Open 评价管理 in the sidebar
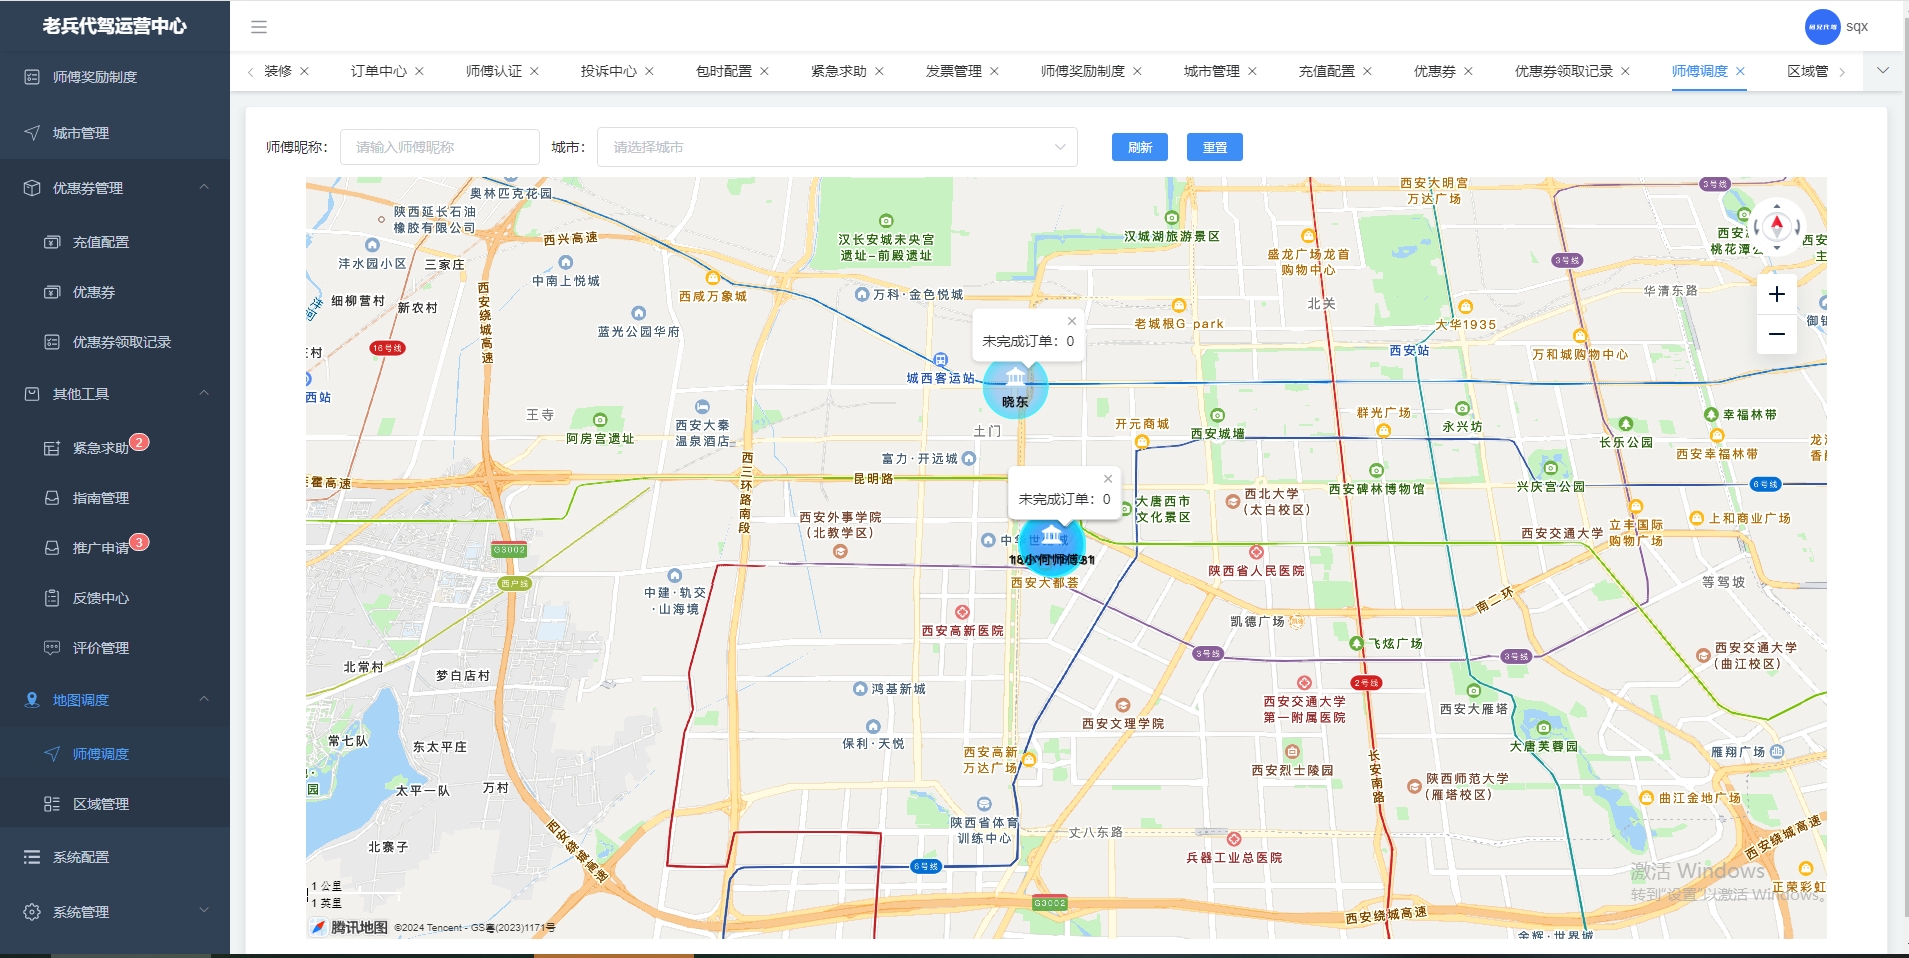1909x958 pixels. click(115, 648)
